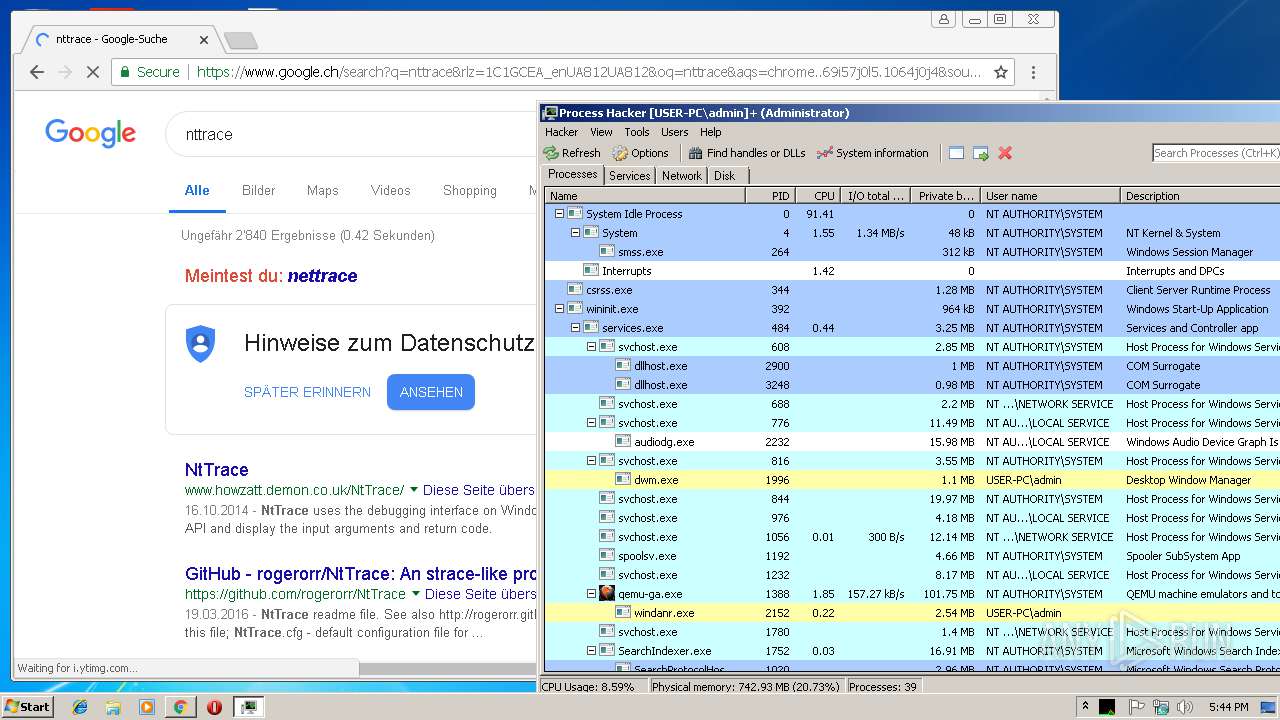The image size is (1280, 720).
Task: Open the View menu
Action: [x=601, y=132]
